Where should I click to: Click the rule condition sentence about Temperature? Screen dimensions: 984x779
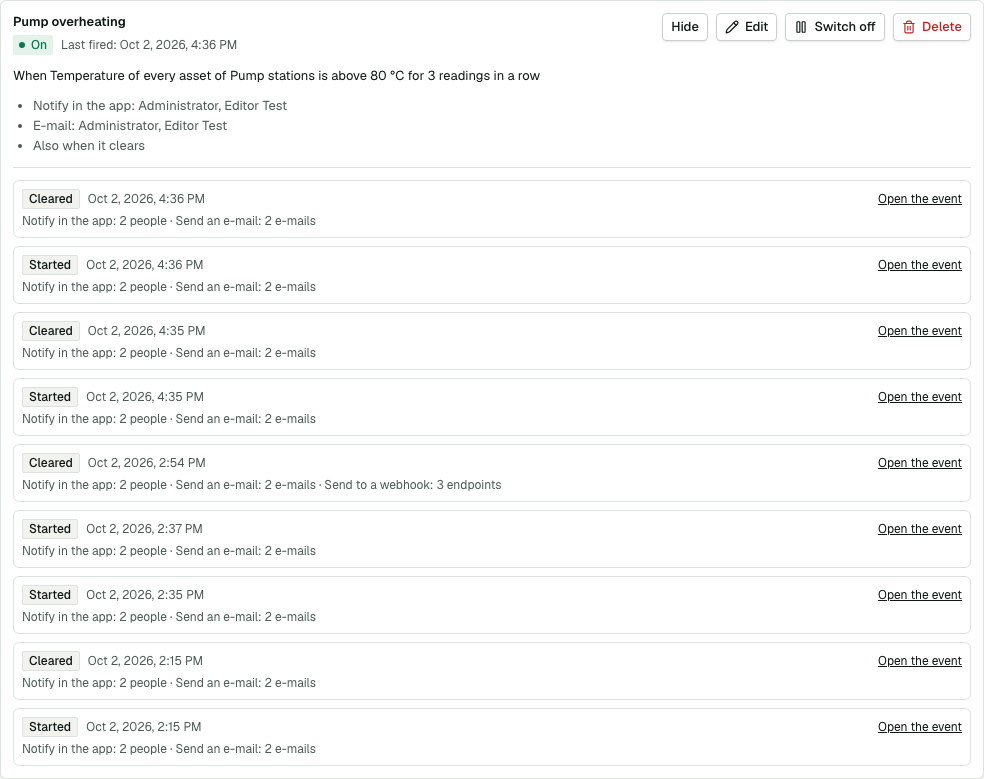point(277,76)
